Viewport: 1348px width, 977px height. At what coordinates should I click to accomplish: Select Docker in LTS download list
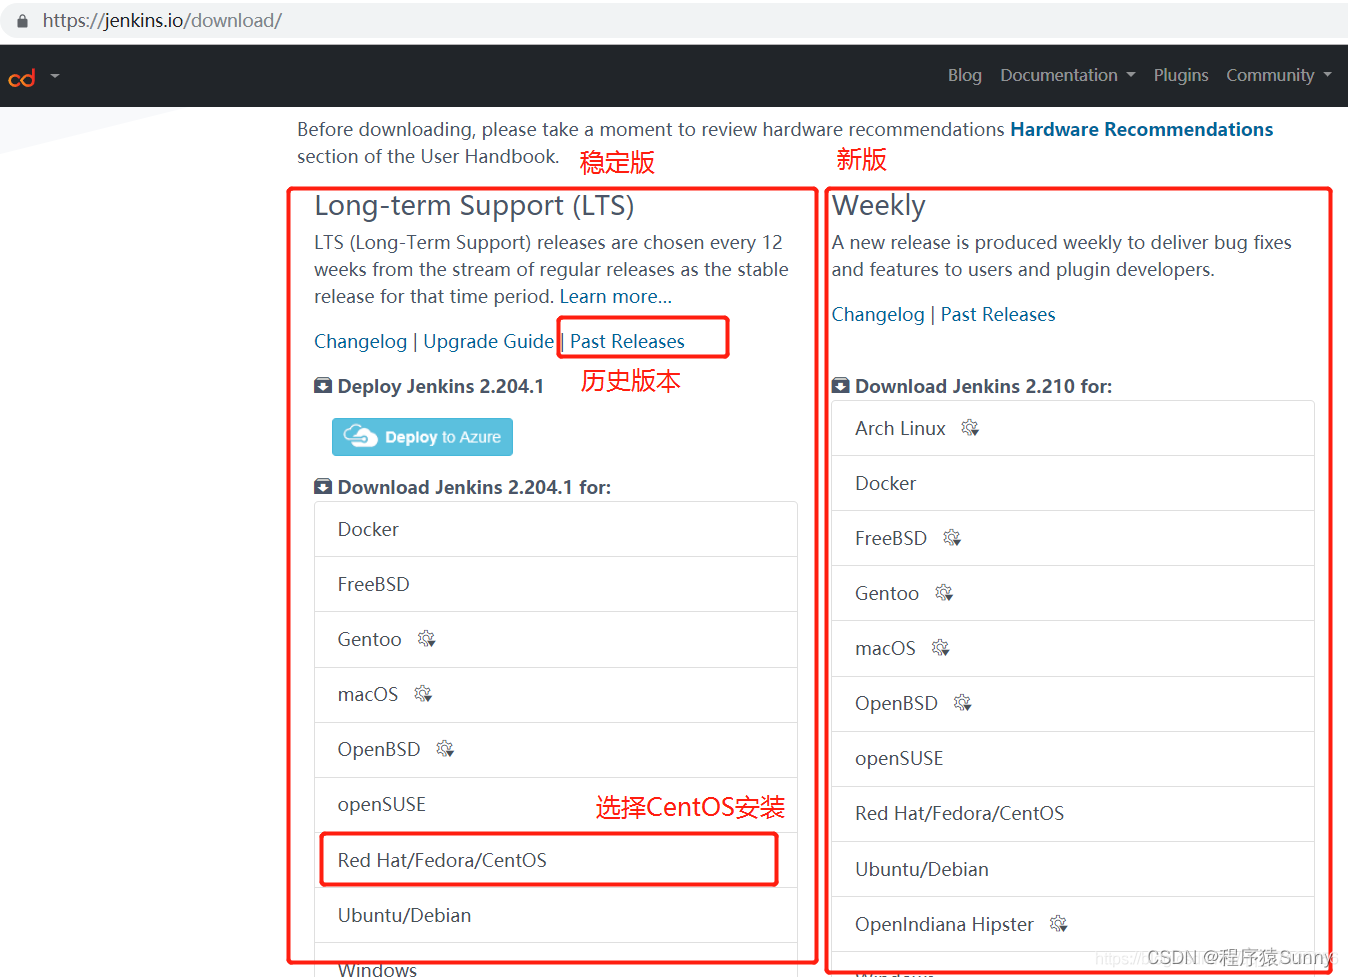556,529
